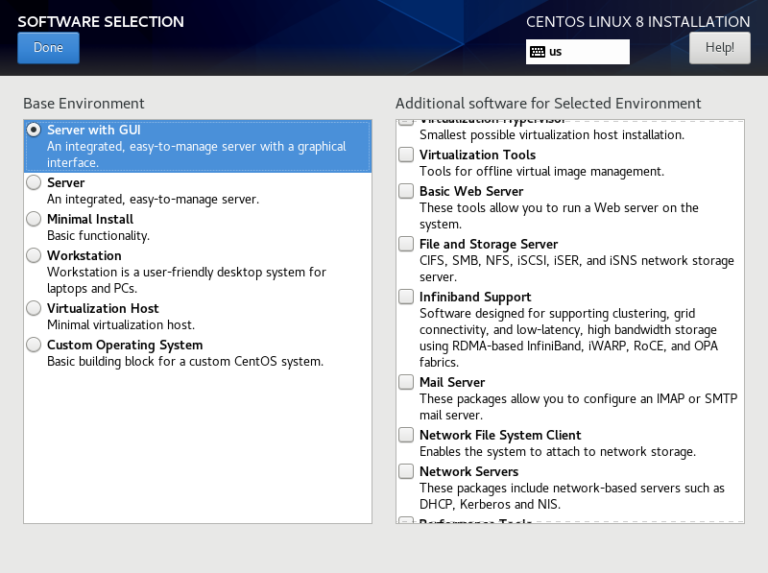Select Minimal Install option
The width and height of the screenshot is (768, 573).
(34, 219)
